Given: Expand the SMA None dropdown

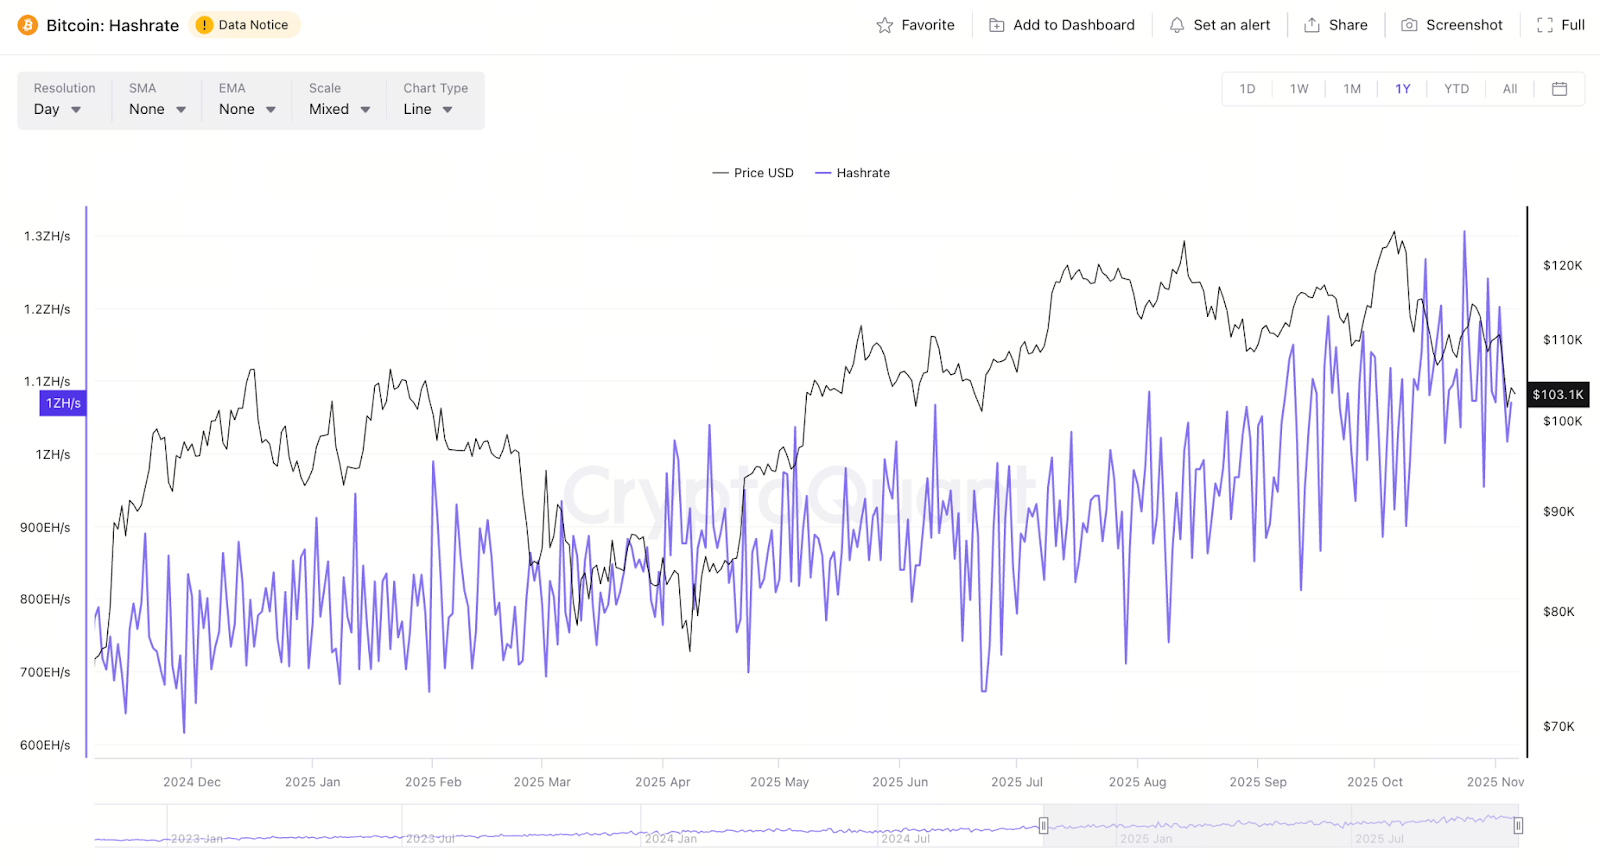Looking at the screenshot, I should pos(157,109).
